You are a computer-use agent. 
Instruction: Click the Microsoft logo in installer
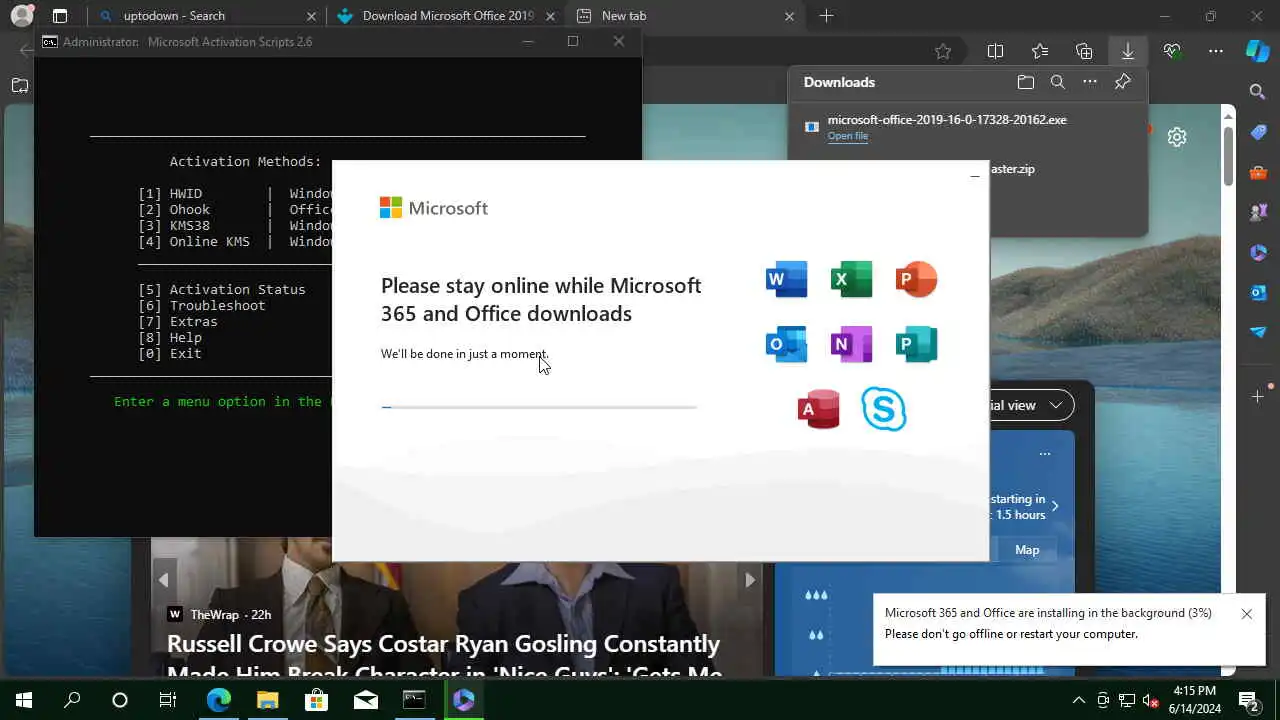tap(434, 208)
